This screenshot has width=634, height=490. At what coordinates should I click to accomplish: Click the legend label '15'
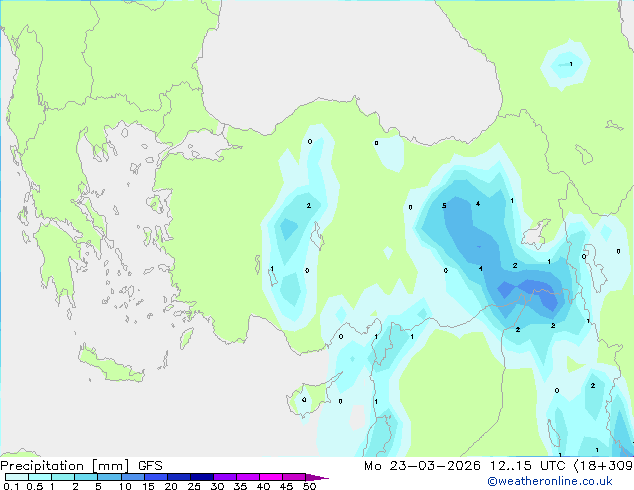pos(148,486)
